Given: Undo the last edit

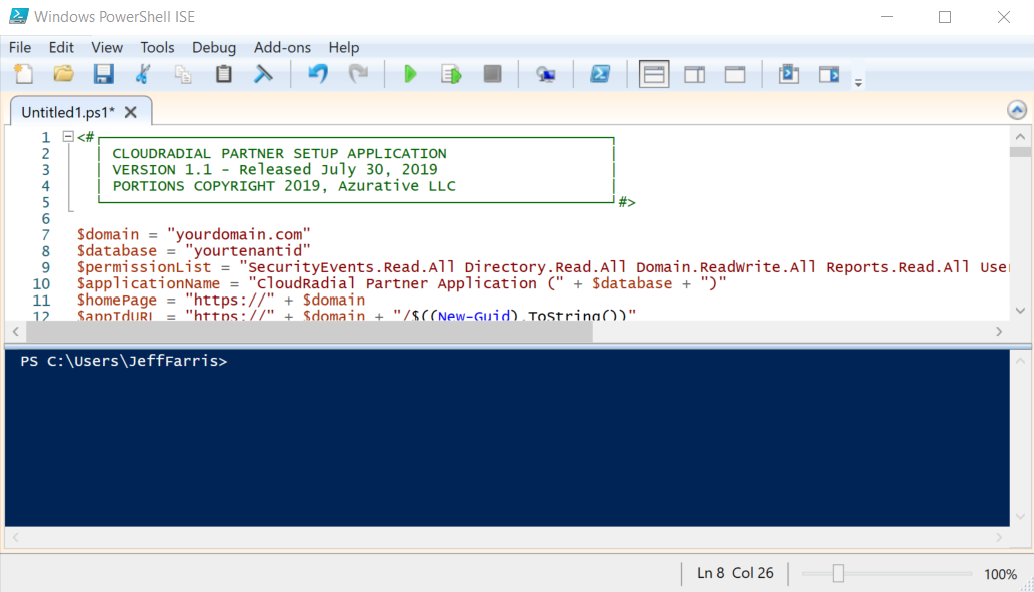Looking at the screenshot, I should 318,74.
